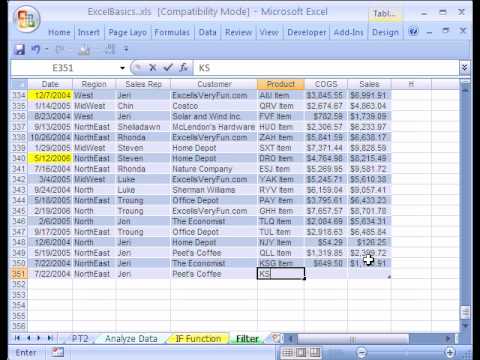Switch to the IF Function sheet
Screen dimensions: 480x360
[198, 339]
